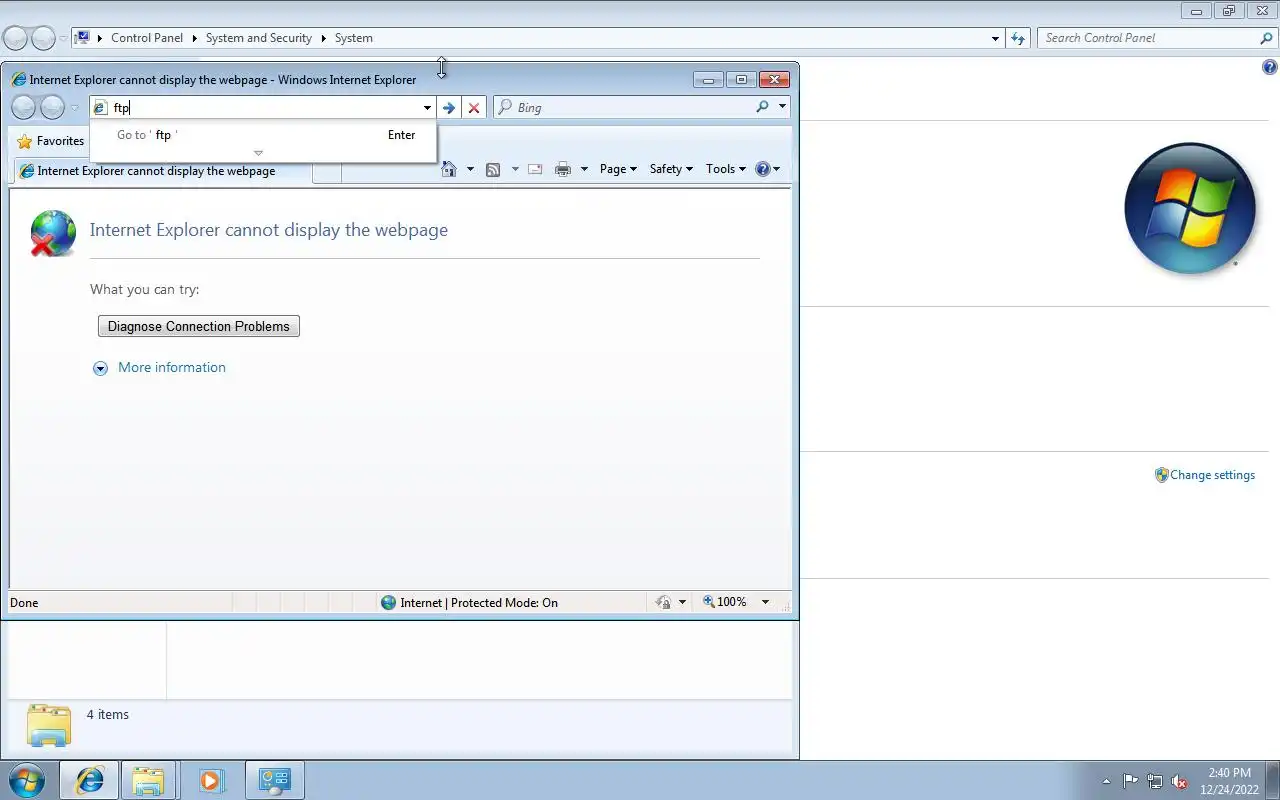This screenshot has height=800, width=1280.
Task: Click the 100% zoom level button
Action: [725, 602]
